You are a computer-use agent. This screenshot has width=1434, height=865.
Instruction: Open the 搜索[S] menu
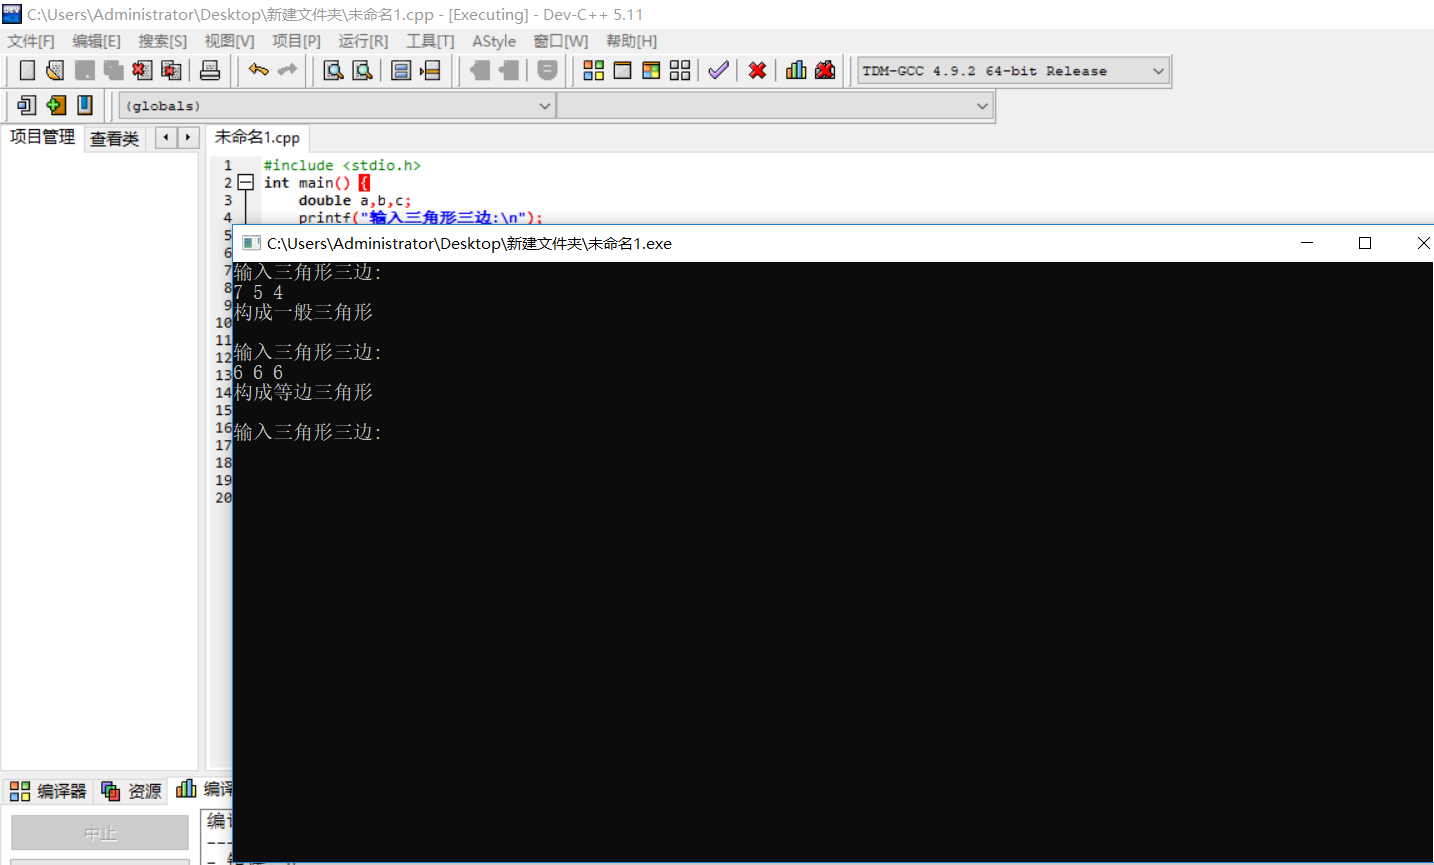(x=162, y=41)
